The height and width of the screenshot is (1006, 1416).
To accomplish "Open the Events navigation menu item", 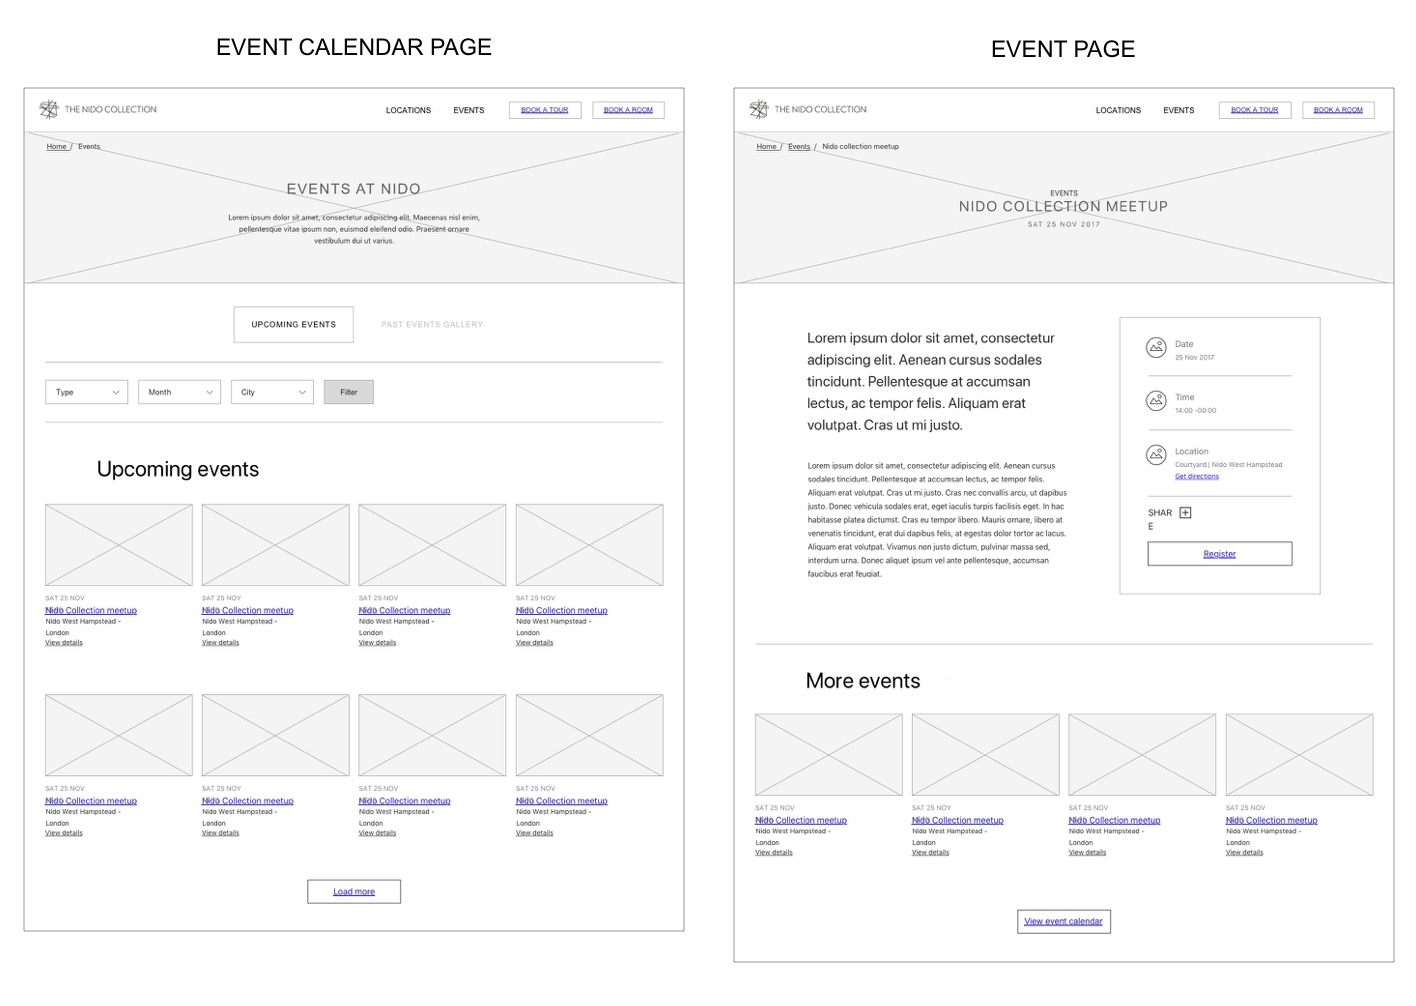I will [x=468, y=110].
